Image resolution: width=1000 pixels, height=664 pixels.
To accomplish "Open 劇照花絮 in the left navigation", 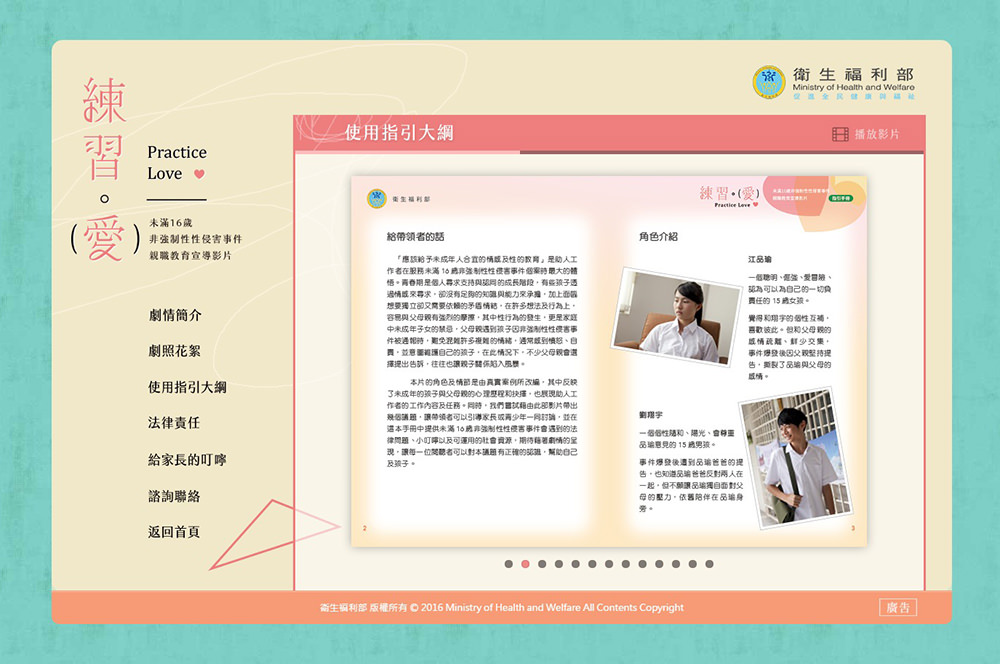I will coord(175,351).
